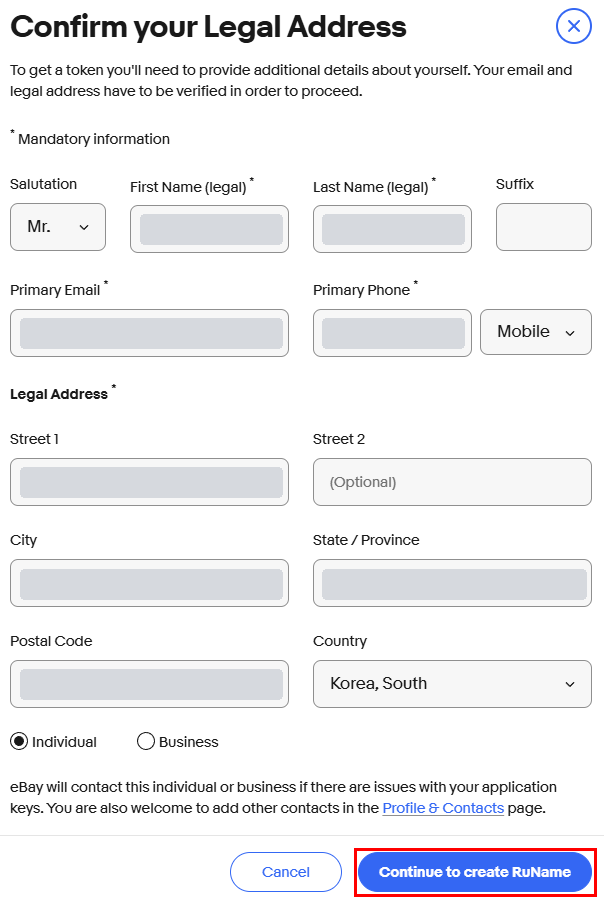Image resolution: width=604 pixels, height=901 pixels.
Task: Click the Primary Phone number field
Action: coord(392,333)
